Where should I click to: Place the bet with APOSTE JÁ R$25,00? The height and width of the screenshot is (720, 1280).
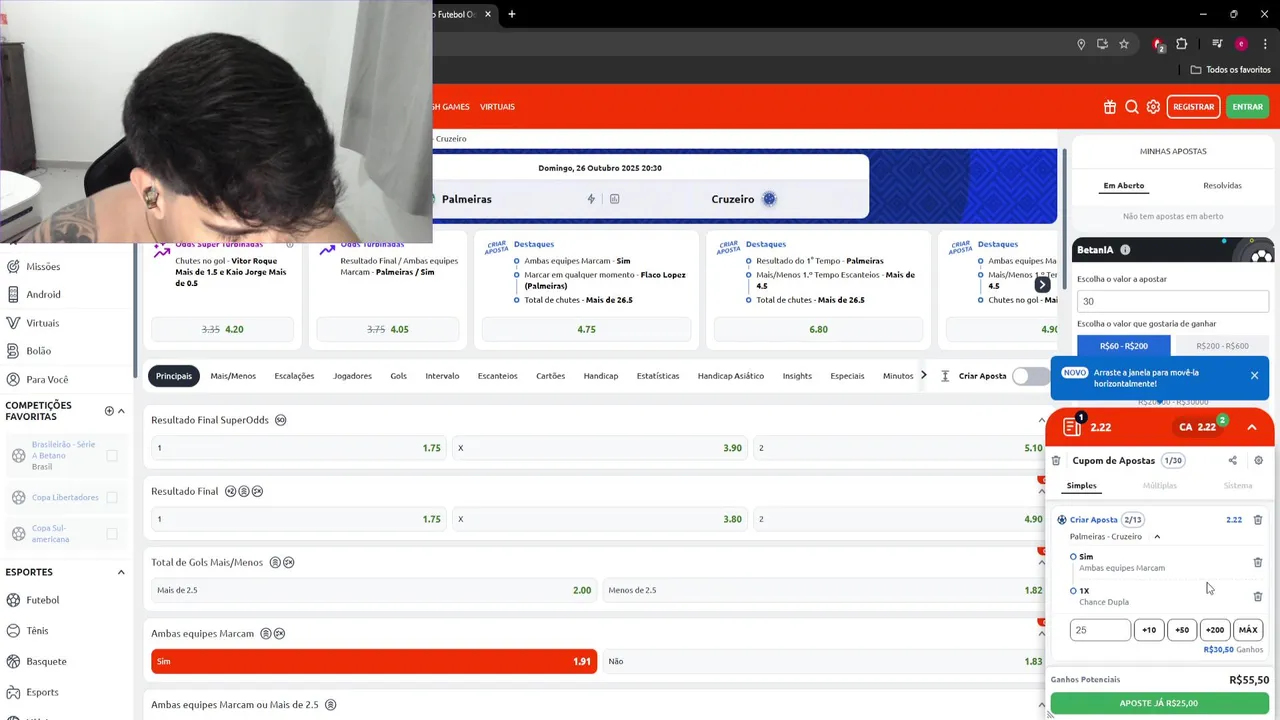(x=1159, y=703)
